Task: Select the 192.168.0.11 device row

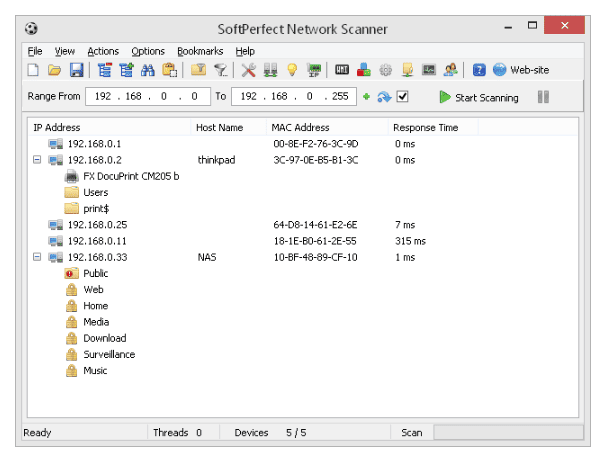Action: click(303, 241)
